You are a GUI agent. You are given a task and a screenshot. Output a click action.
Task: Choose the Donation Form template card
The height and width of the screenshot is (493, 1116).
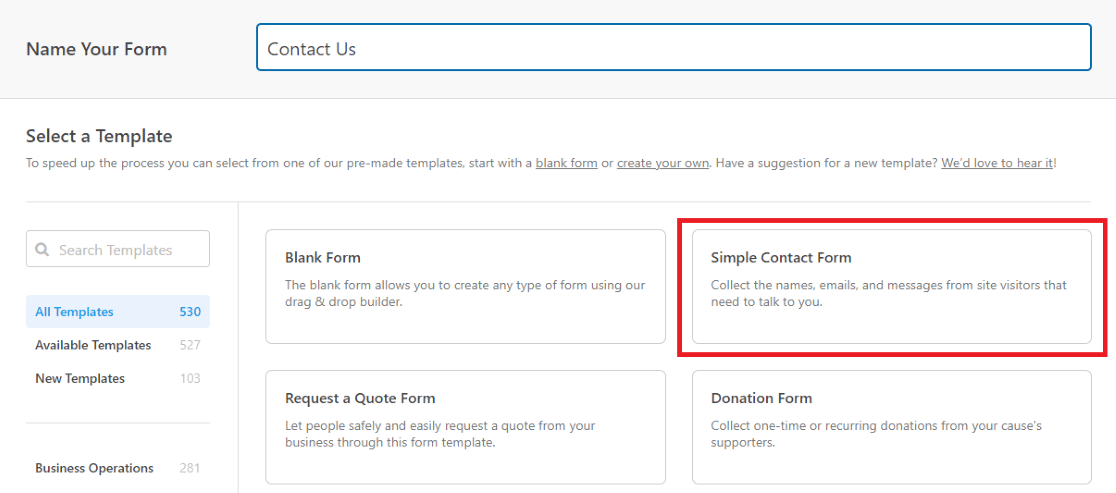(892, 427)
